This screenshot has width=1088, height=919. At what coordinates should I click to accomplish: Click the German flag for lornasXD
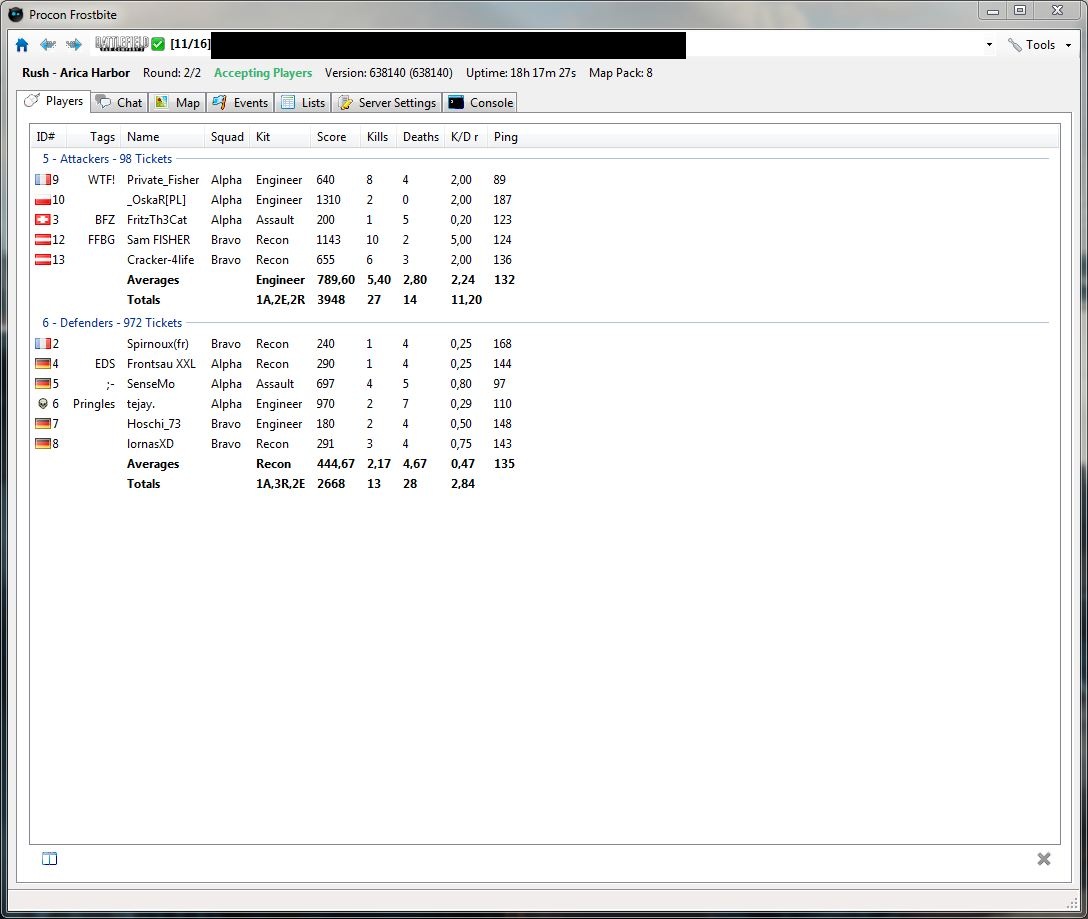pyautogui.click(x=43, y=444)
